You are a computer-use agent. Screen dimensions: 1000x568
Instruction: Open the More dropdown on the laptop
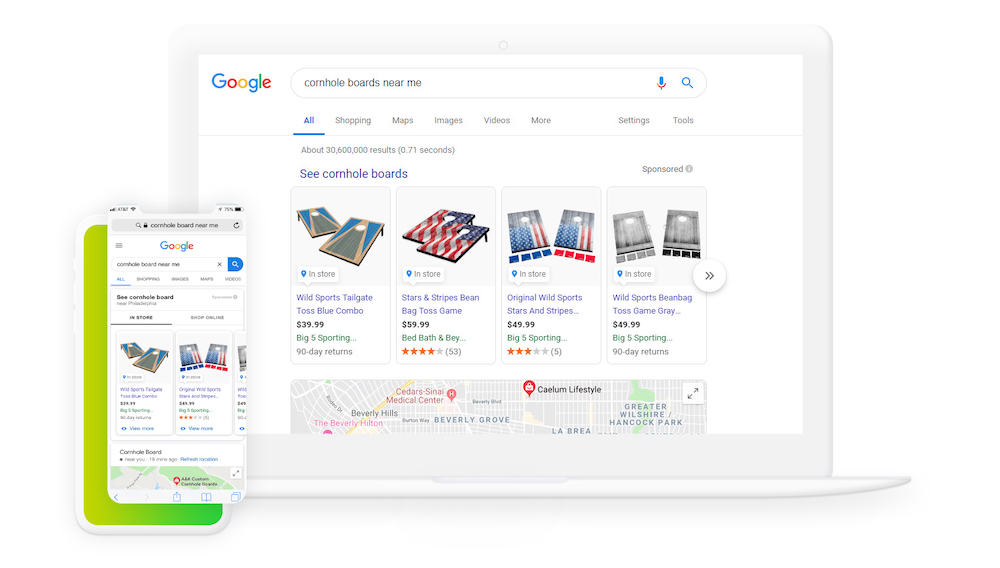click(541, 120)
